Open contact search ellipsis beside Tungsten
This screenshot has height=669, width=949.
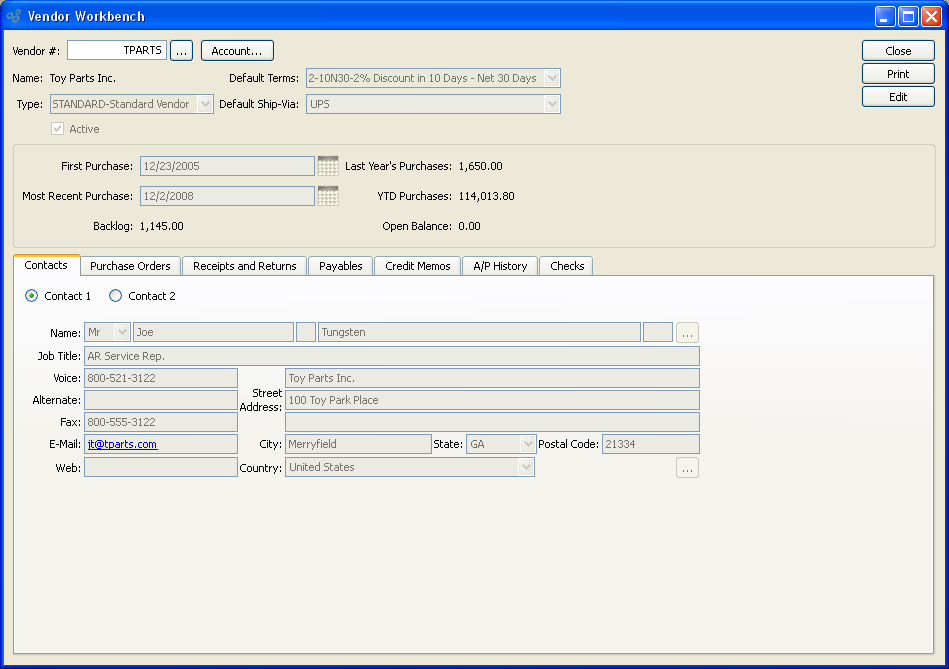687,333
